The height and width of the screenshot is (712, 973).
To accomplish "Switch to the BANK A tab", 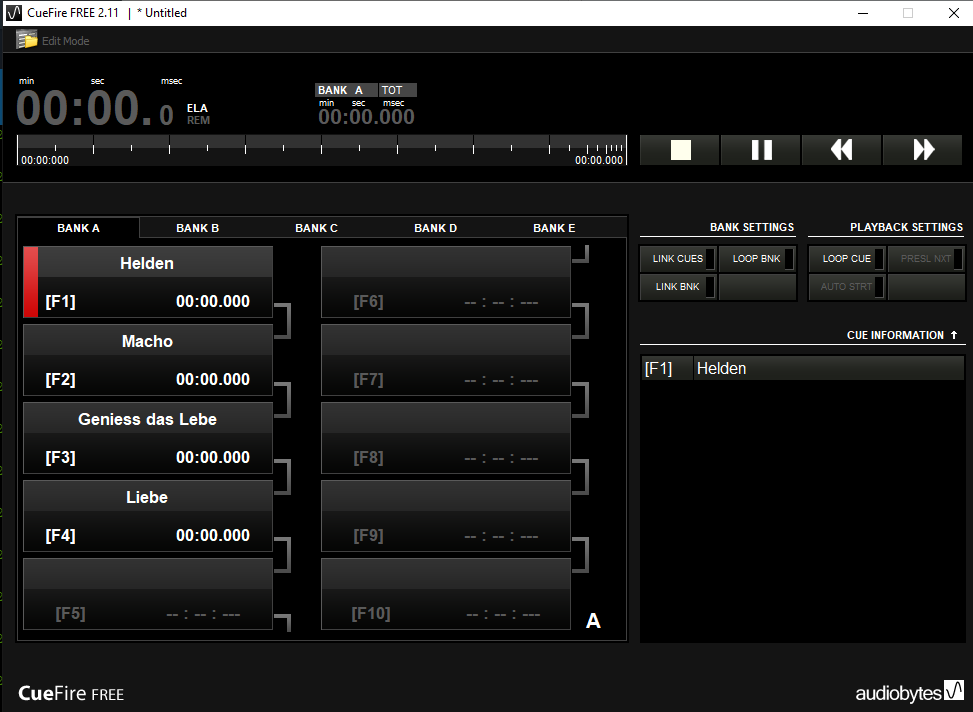I will click(78, 228).
